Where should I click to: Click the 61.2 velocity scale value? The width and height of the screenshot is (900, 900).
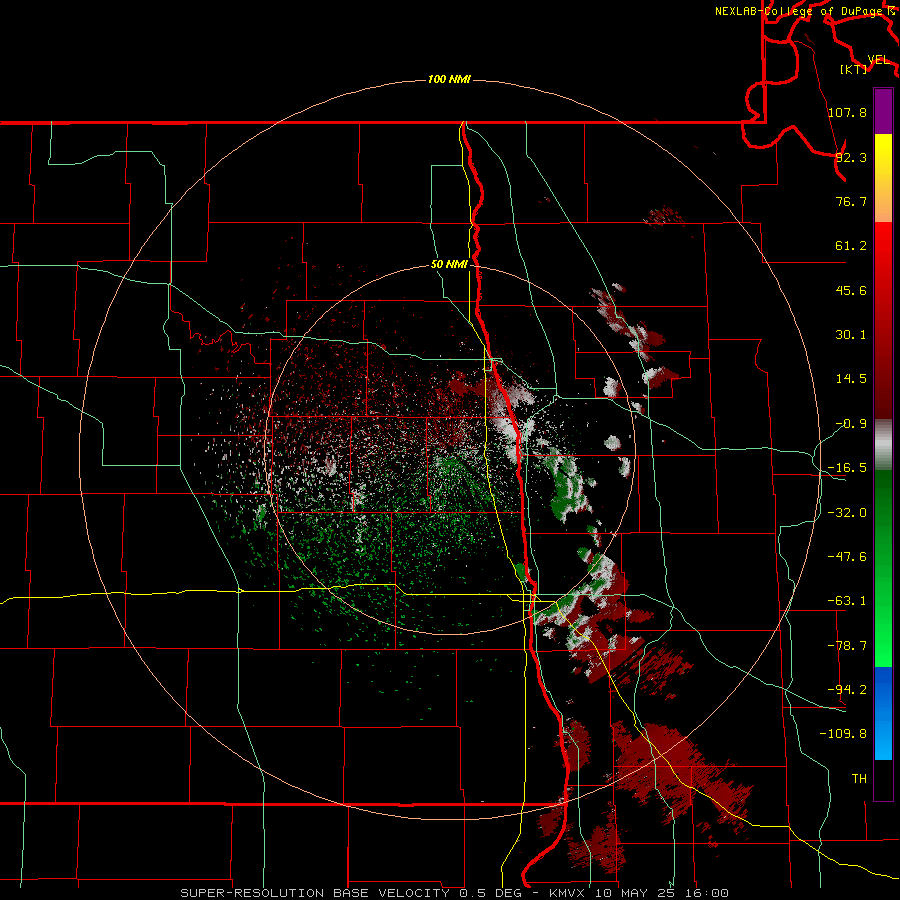(851, 246)
